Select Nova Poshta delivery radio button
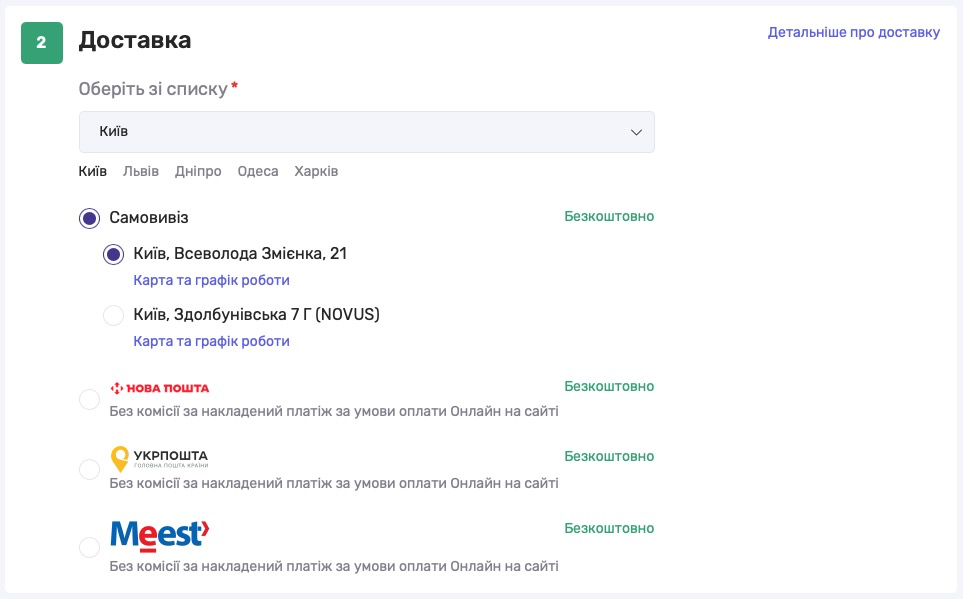 click(x=90, y=400)
